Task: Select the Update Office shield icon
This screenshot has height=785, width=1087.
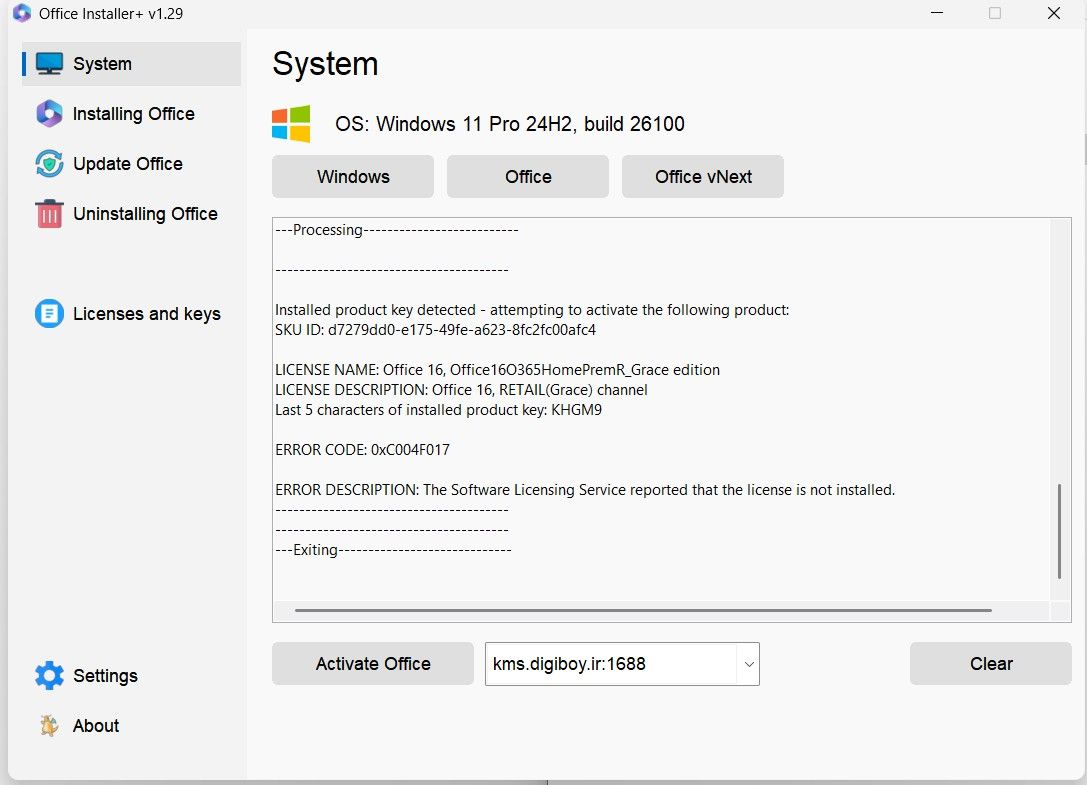Action: point(49,164)
